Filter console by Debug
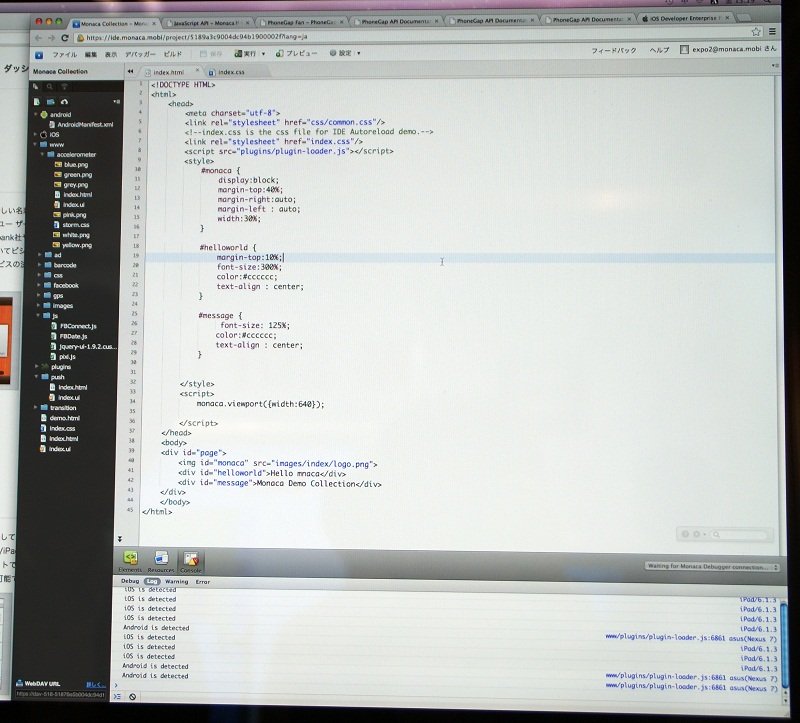This screenshot has width=800, height=723. [x=130, y=581]
